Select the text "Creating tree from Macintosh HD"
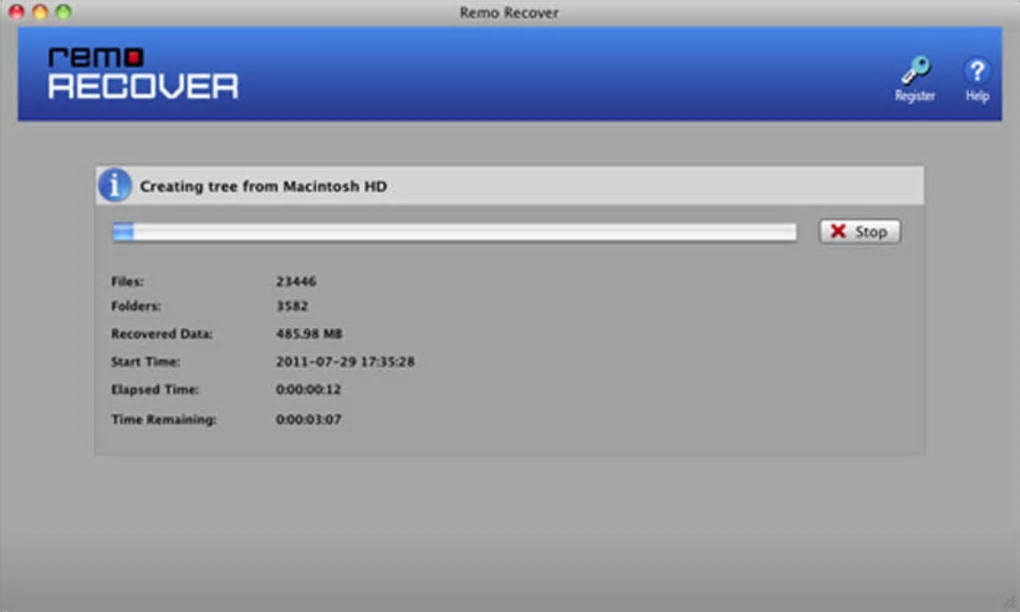This screenshot has height=612, width=1020. [263, 187]
